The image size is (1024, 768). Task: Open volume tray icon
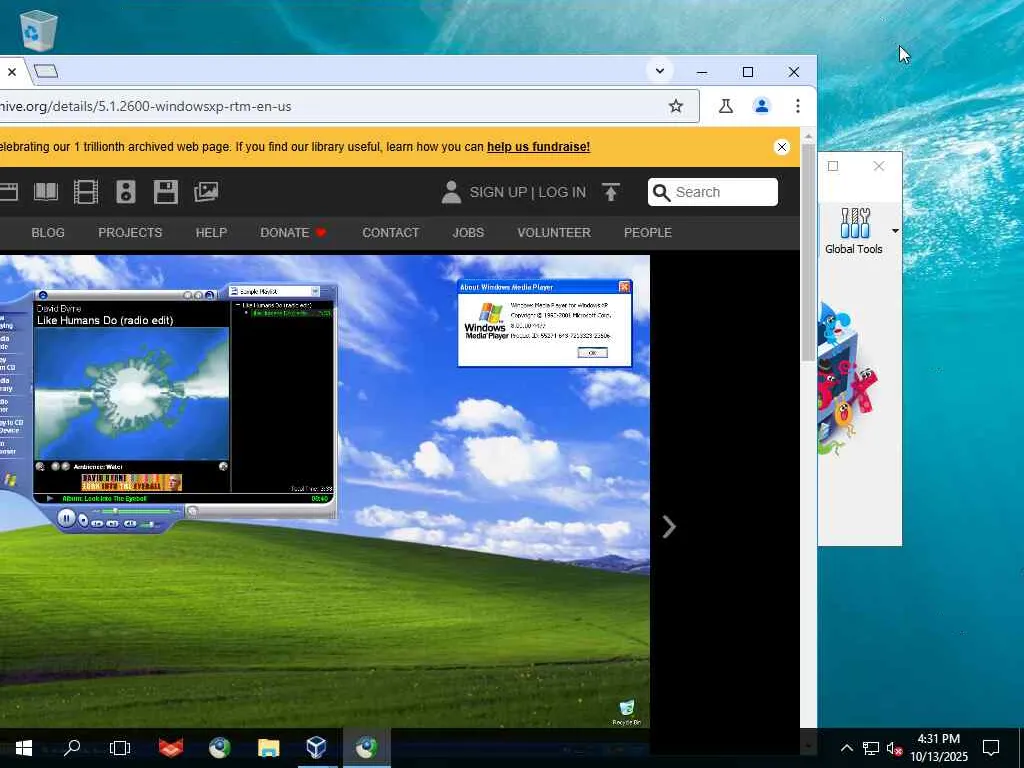[895, 748]
